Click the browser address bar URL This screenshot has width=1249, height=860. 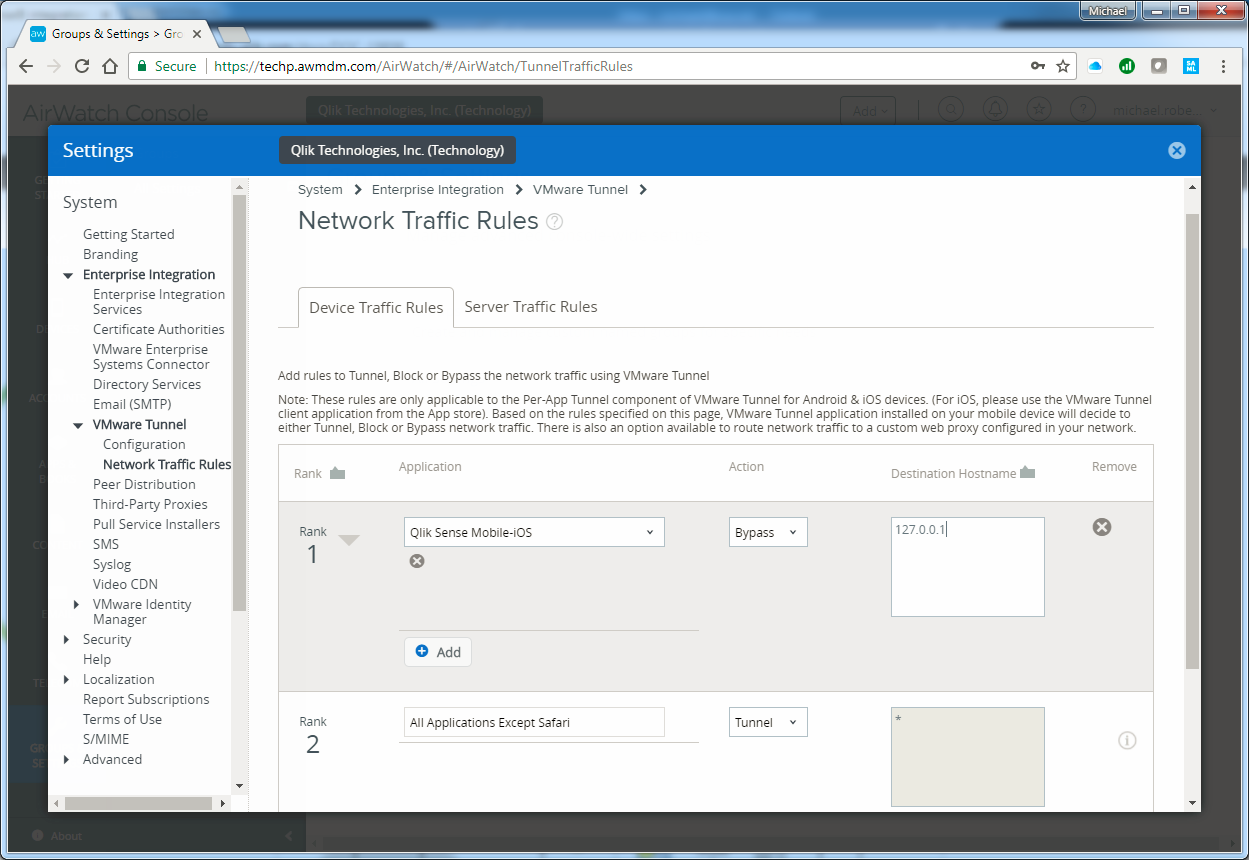pyautogui.click(x=423, y=66)
